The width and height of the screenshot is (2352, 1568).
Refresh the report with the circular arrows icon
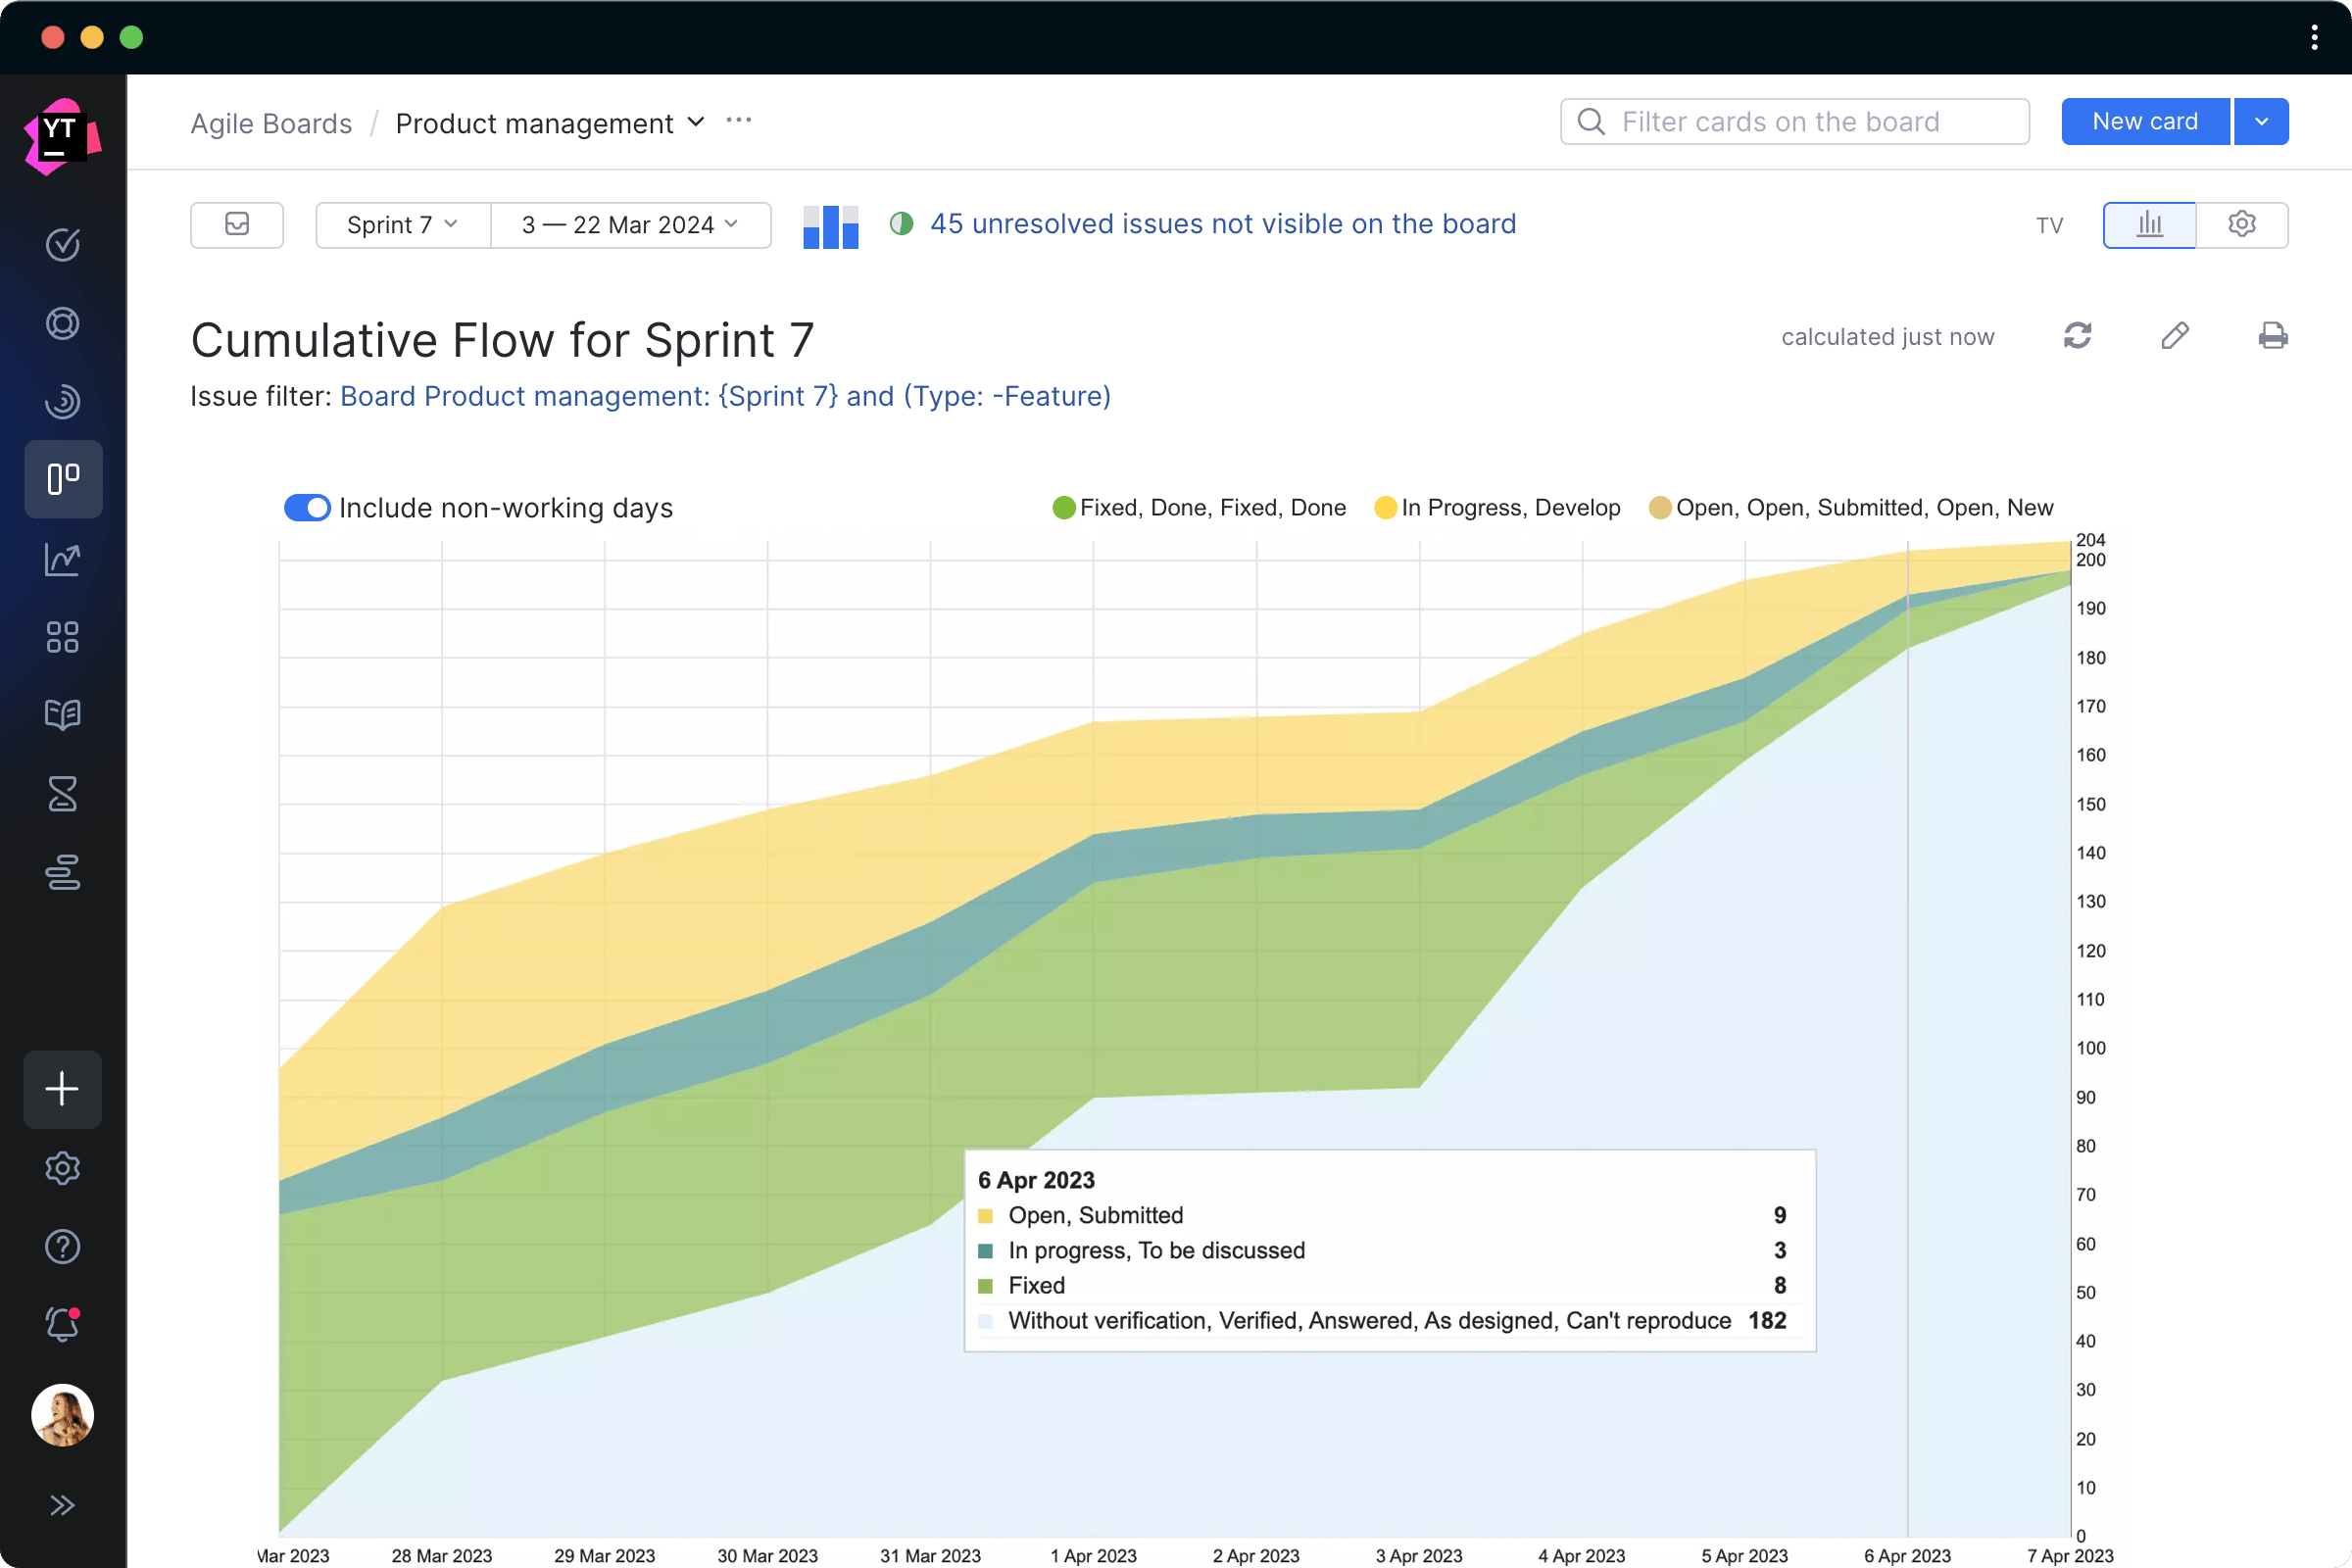[x=2077, y=336]
